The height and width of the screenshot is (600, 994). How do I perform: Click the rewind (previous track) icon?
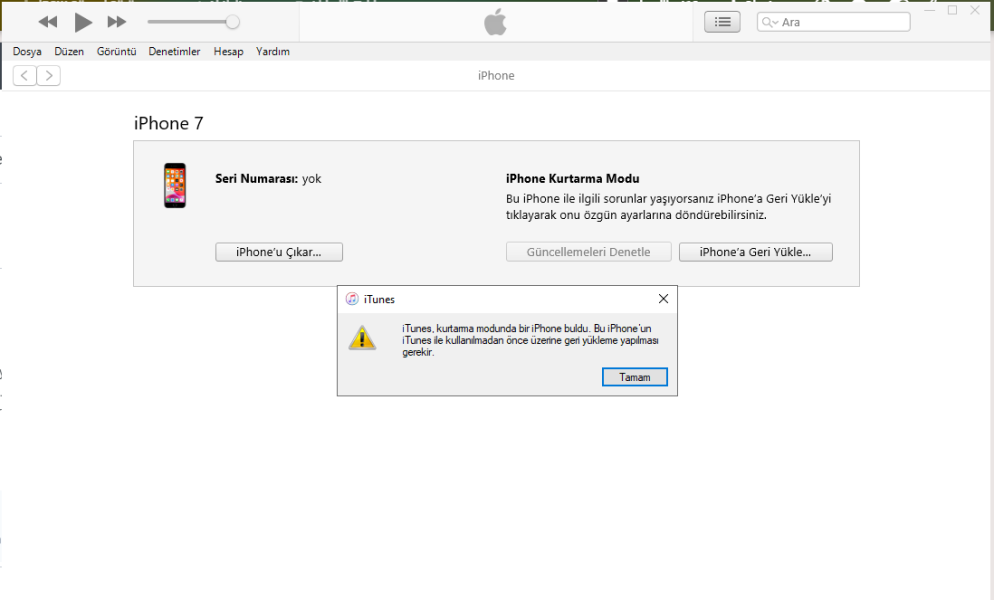[48, 22]
